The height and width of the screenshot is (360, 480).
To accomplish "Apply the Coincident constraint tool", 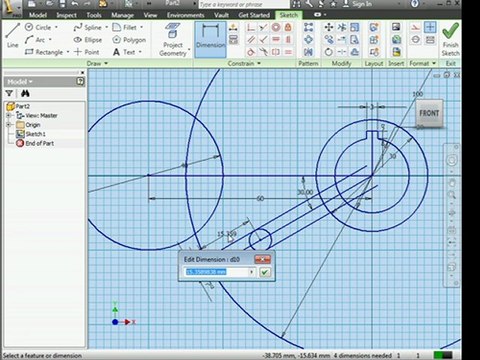I will point(251,27).
